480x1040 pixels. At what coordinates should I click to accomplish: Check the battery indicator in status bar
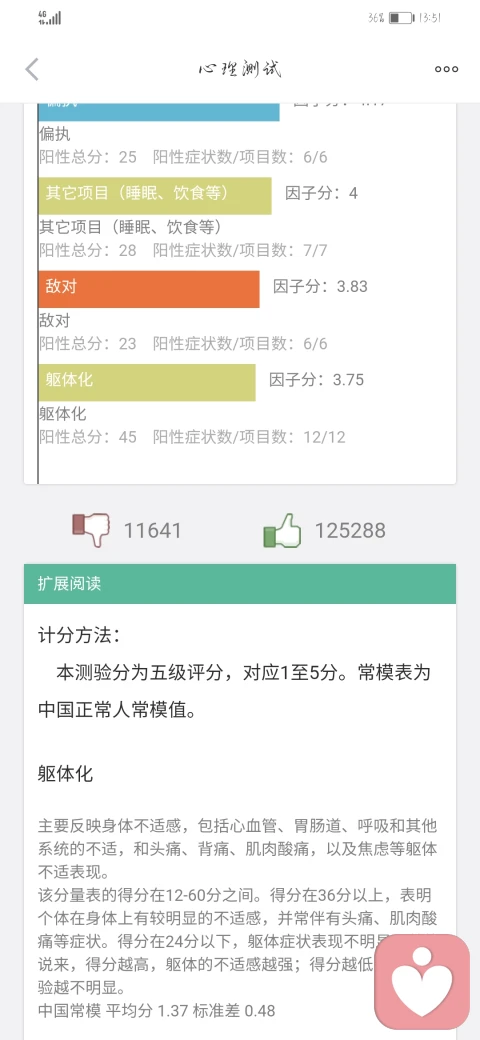click(400, 18)
